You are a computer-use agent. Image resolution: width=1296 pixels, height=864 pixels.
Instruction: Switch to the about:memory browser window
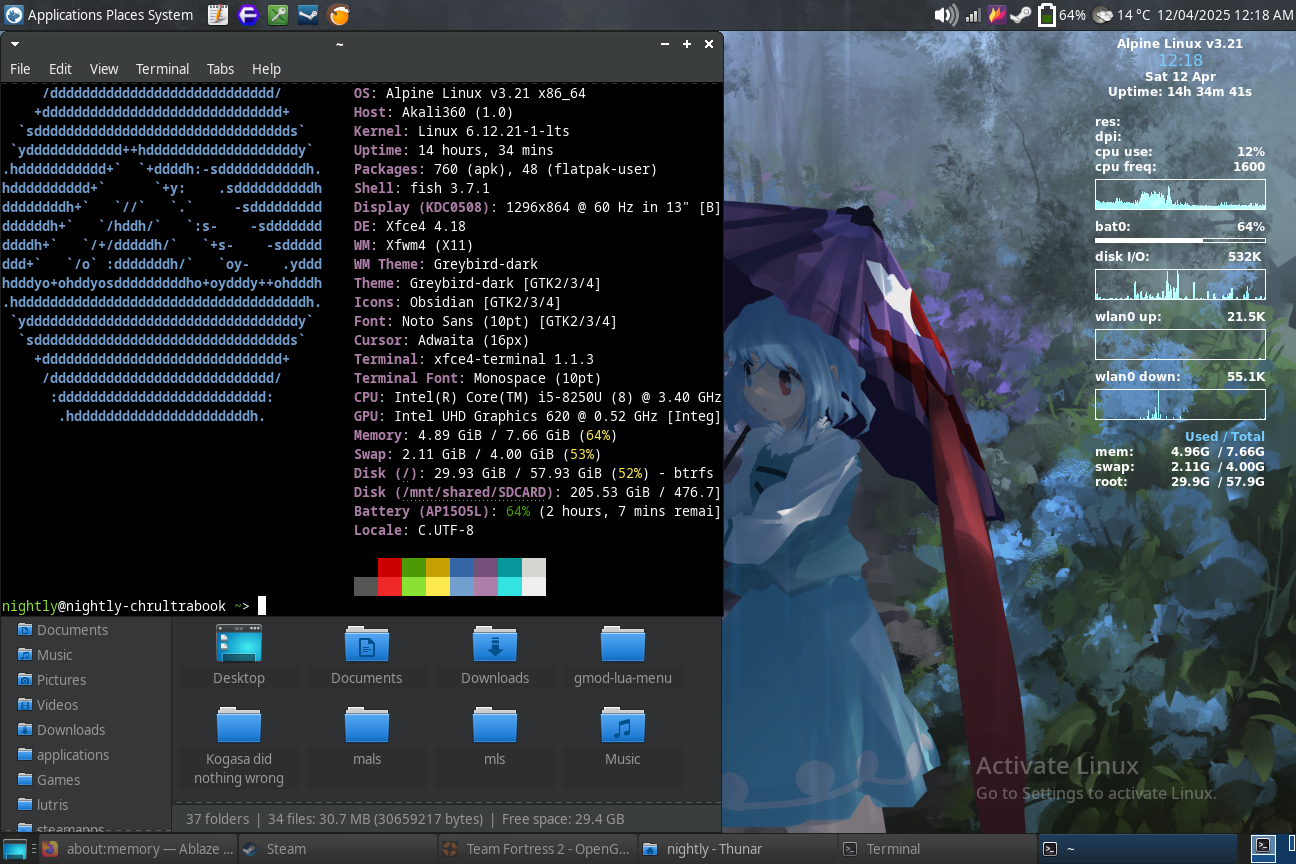coord(138,849)
